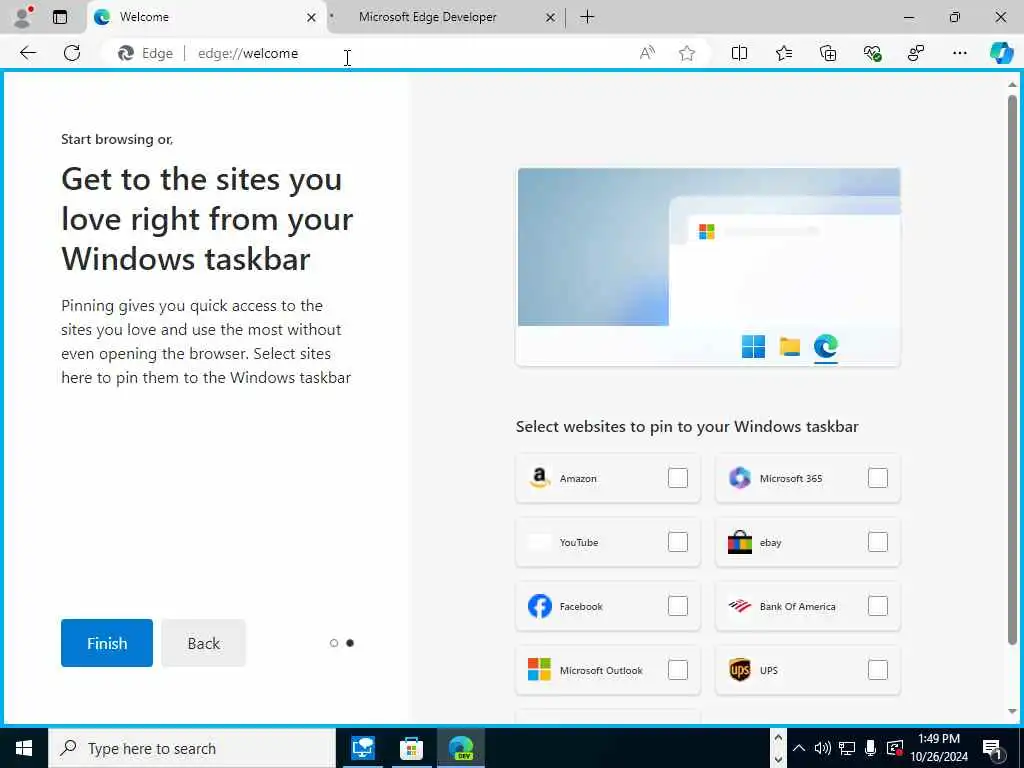Show hidden system tray icons chevron
This screenshot has width=1024, height=768.
[799, 748]
